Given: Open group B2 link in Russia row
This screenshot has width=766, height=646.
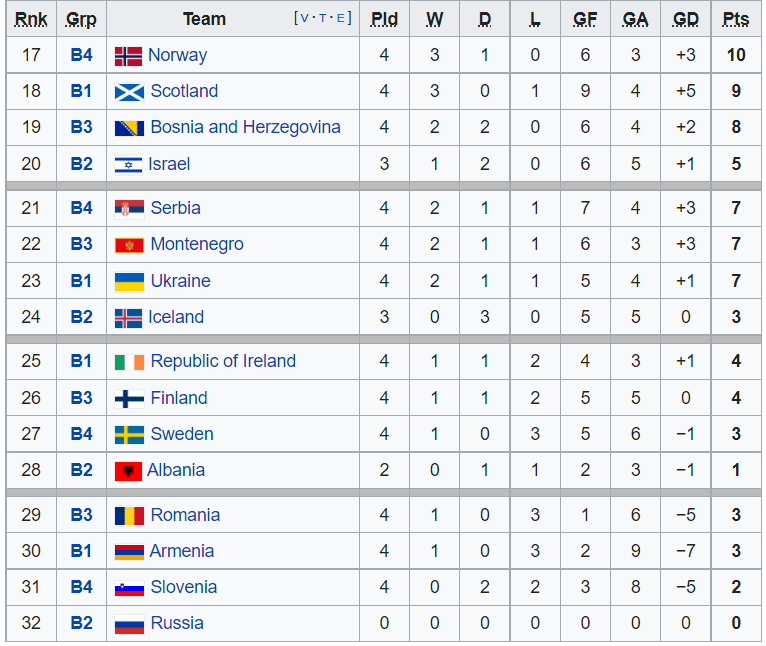Looking at the screenshot, I should coord(81,623).
